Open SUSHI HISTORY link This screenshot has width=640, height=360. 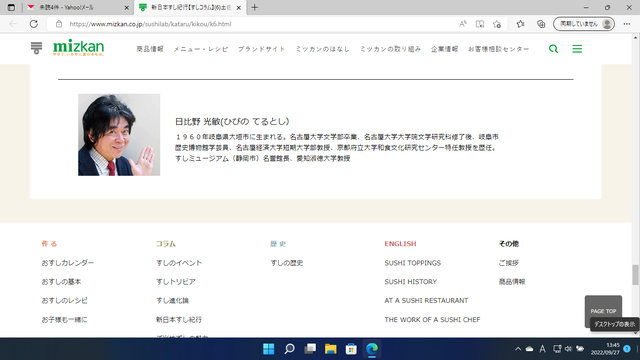tap(411, 282)
